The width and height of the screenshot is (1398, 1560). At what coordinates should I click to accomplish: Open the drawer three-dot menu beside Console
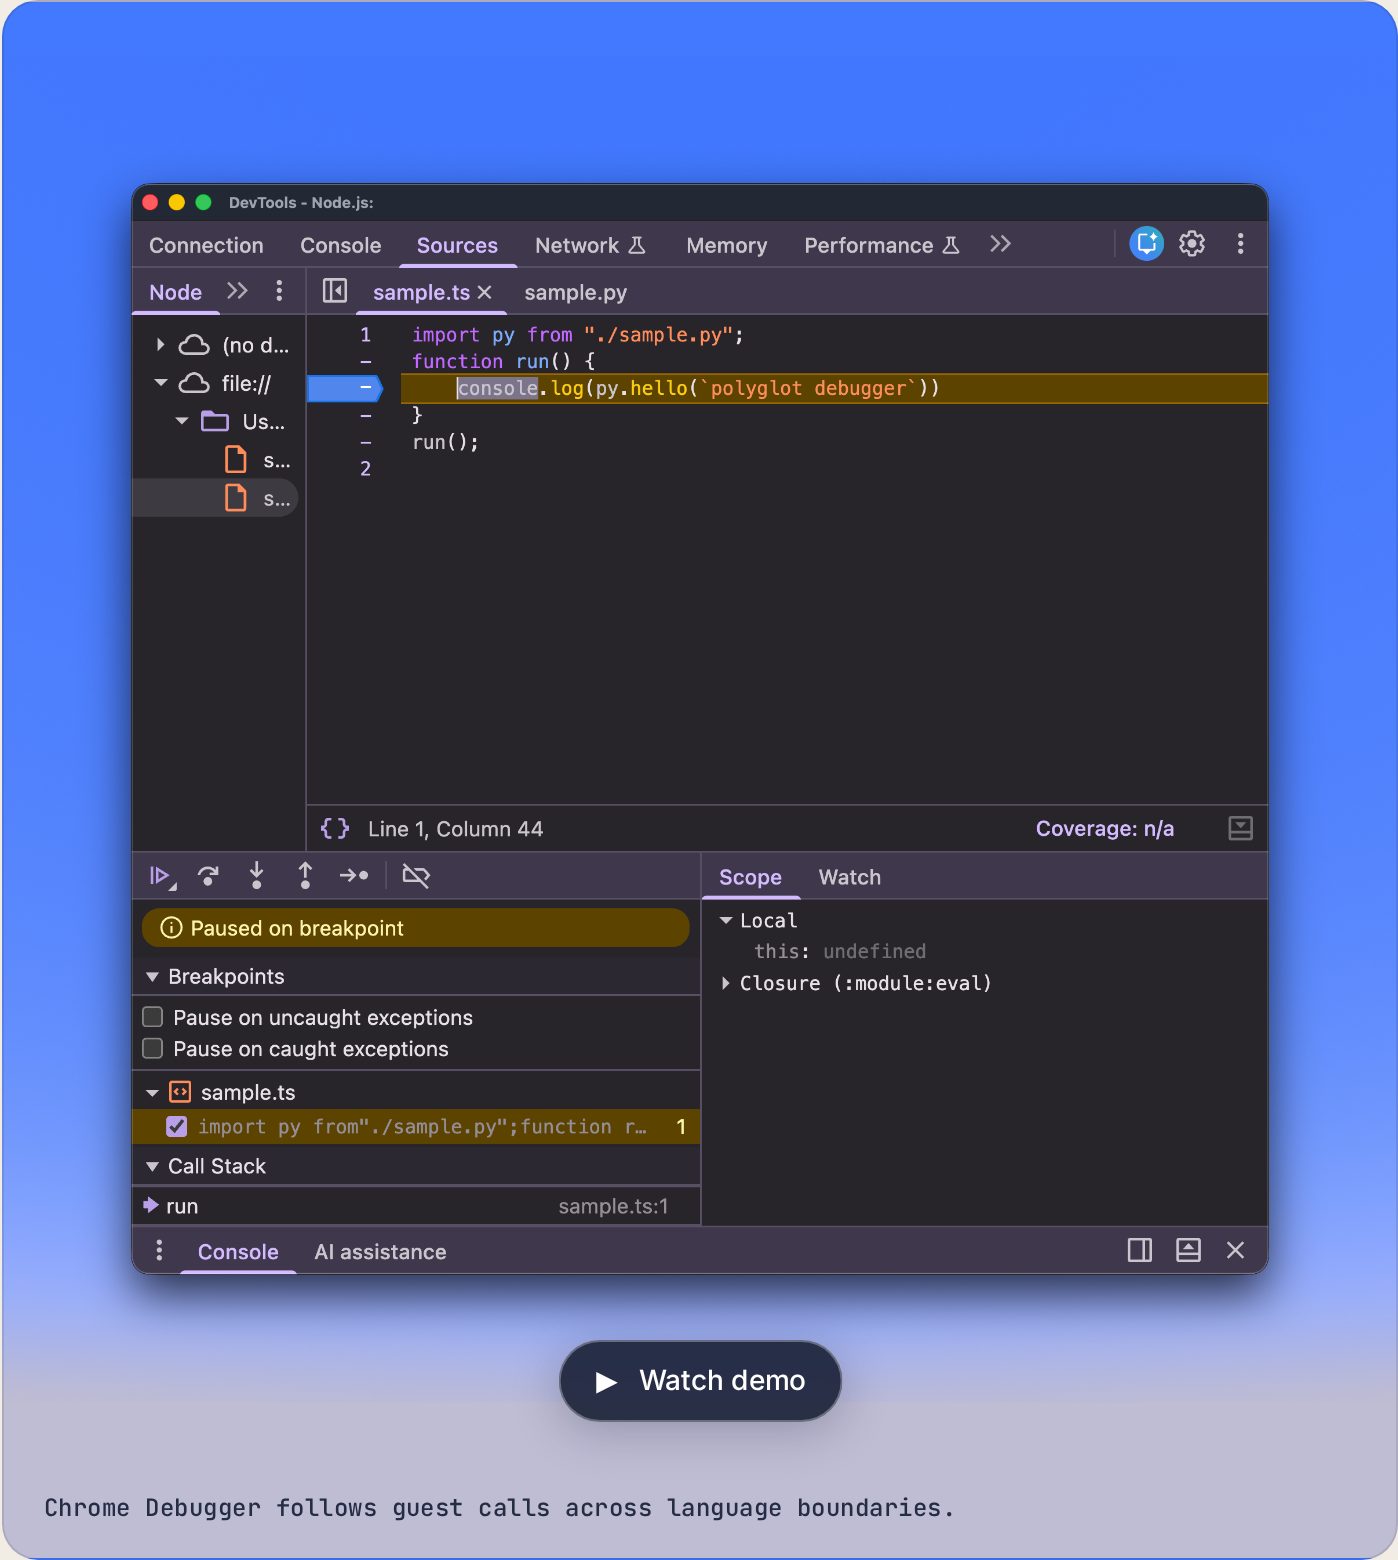pyautogui.click(x=159, y=1250)
